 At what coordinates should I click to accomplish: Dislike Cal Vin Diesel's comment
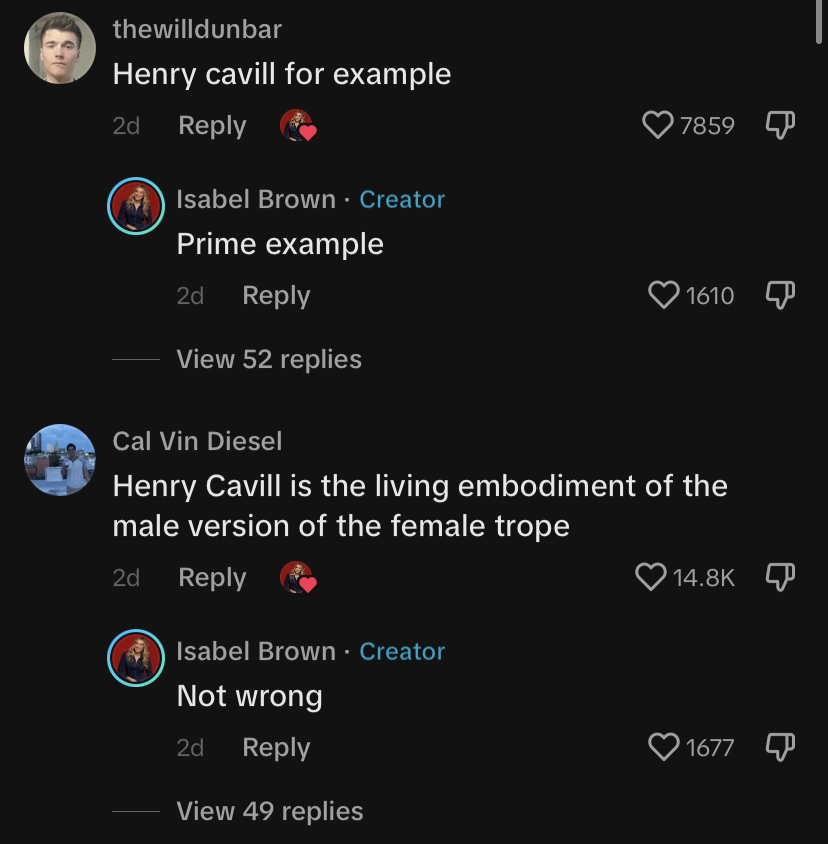(780, 577)
